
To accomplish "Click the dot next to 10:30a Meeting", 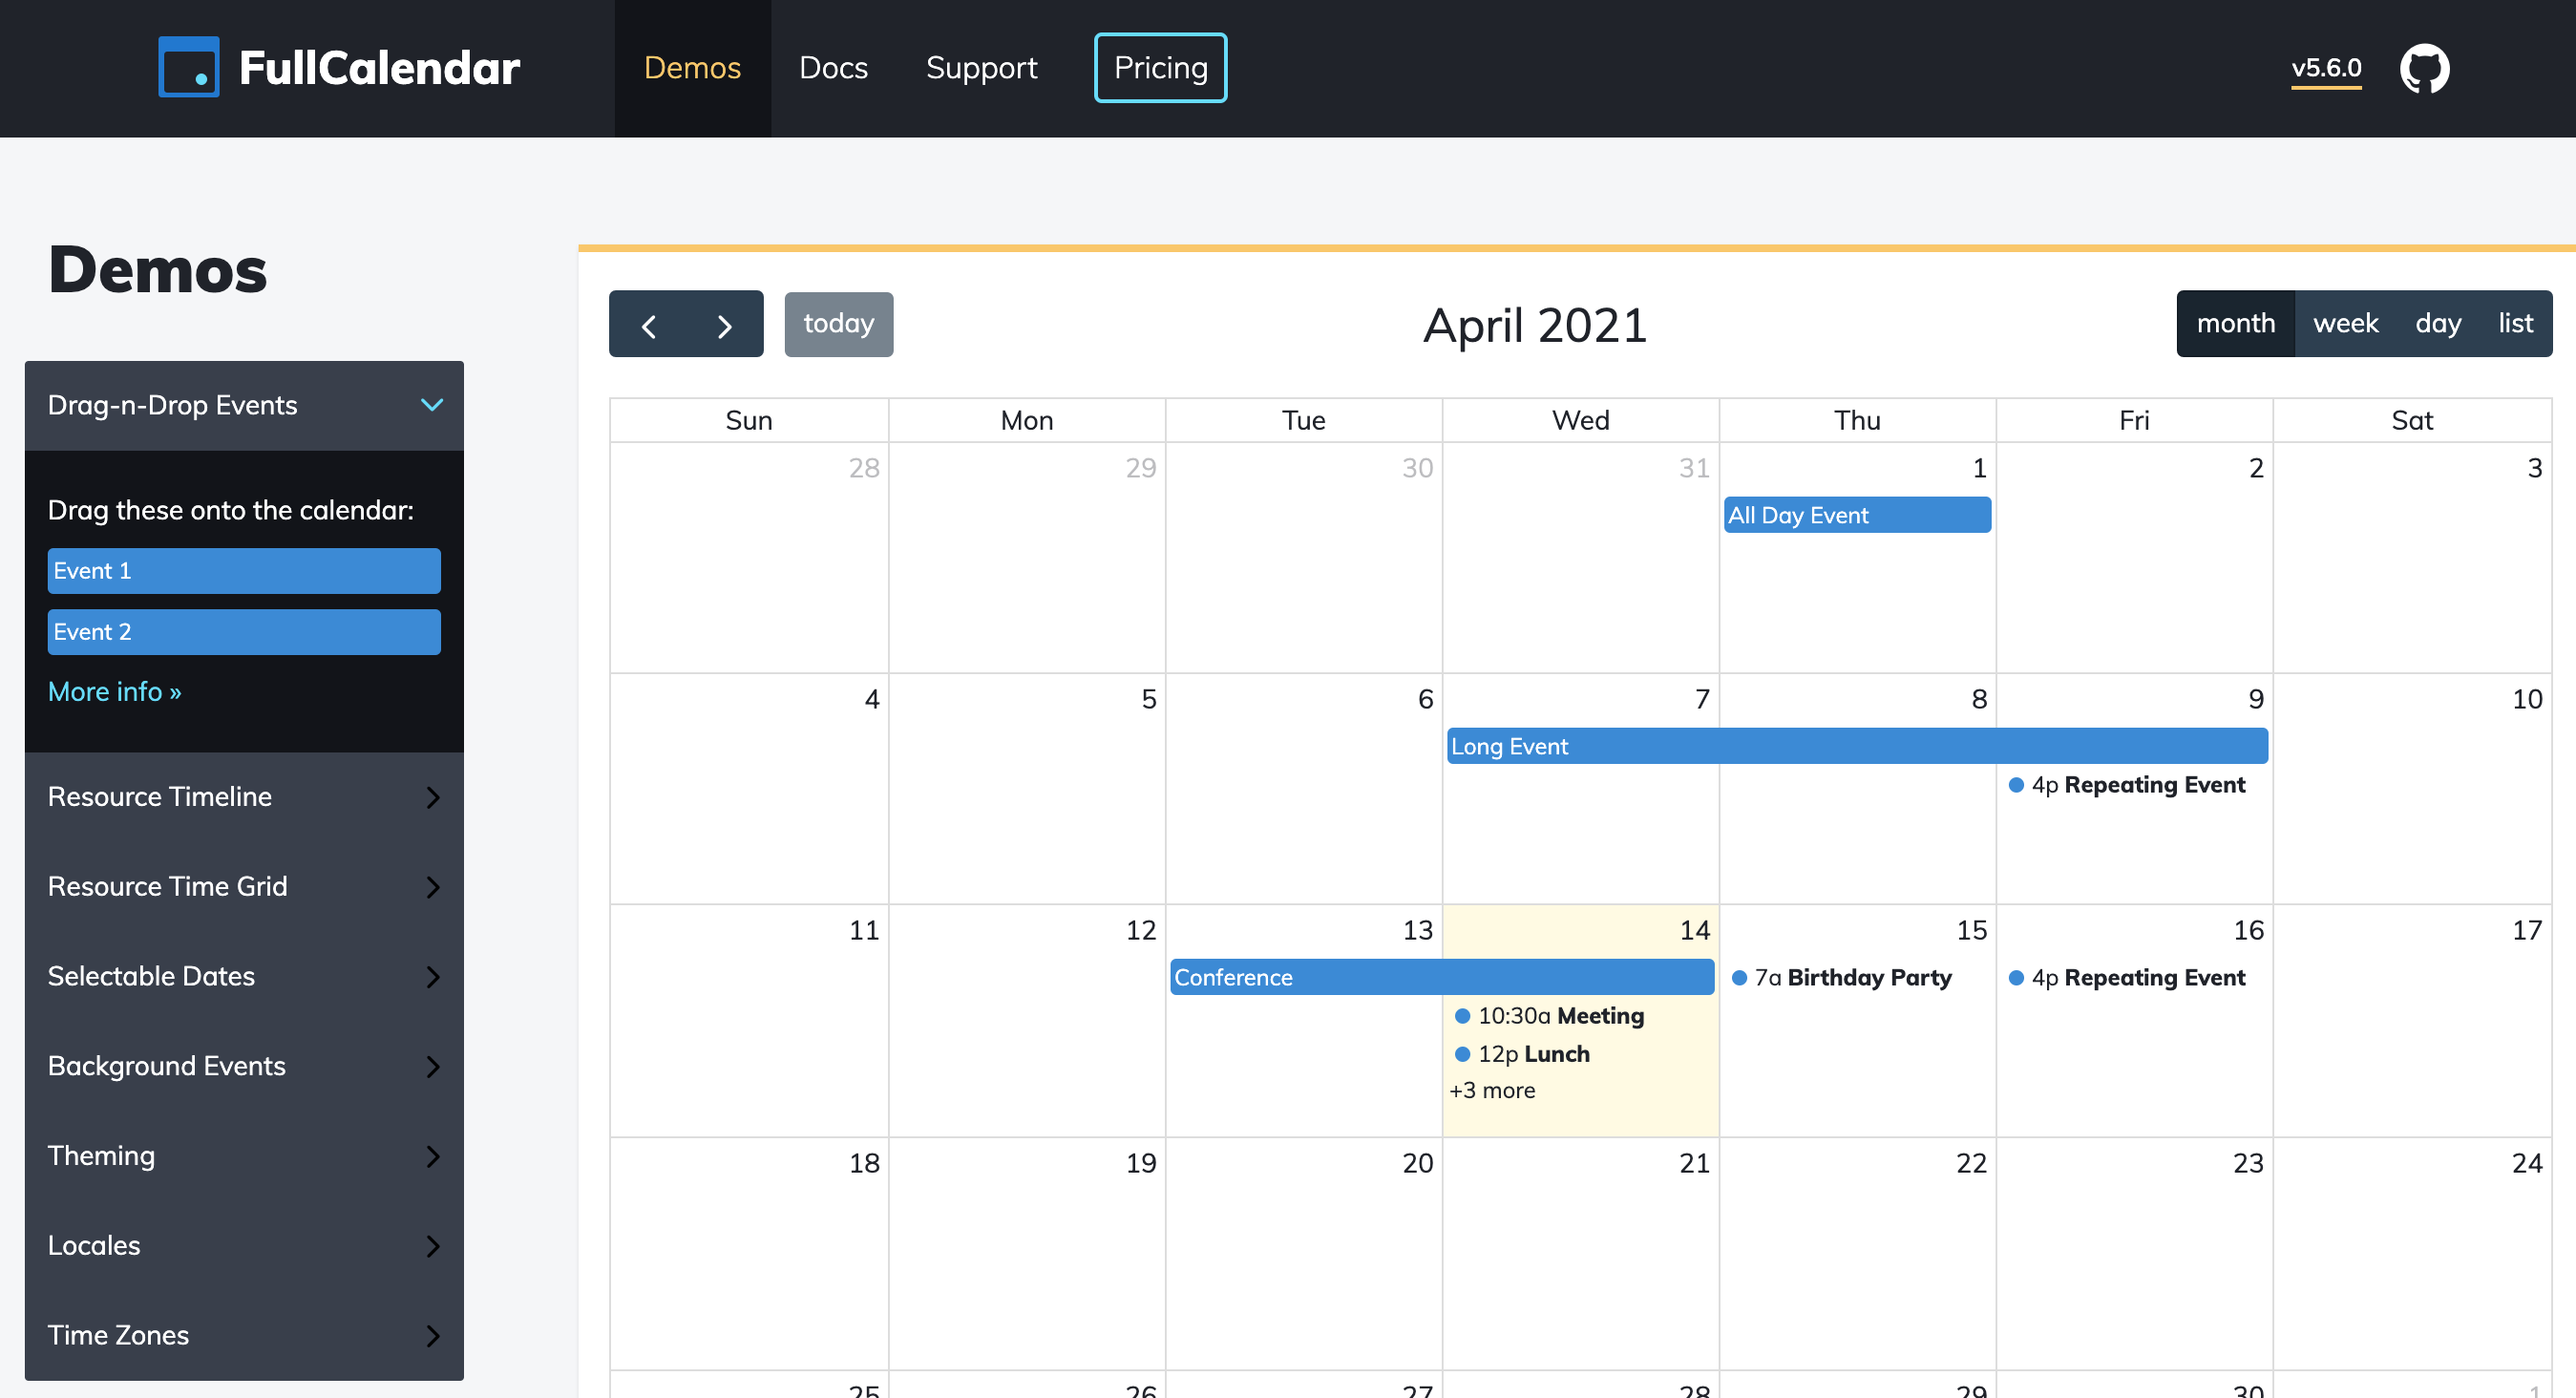I will (1462, 1016).
